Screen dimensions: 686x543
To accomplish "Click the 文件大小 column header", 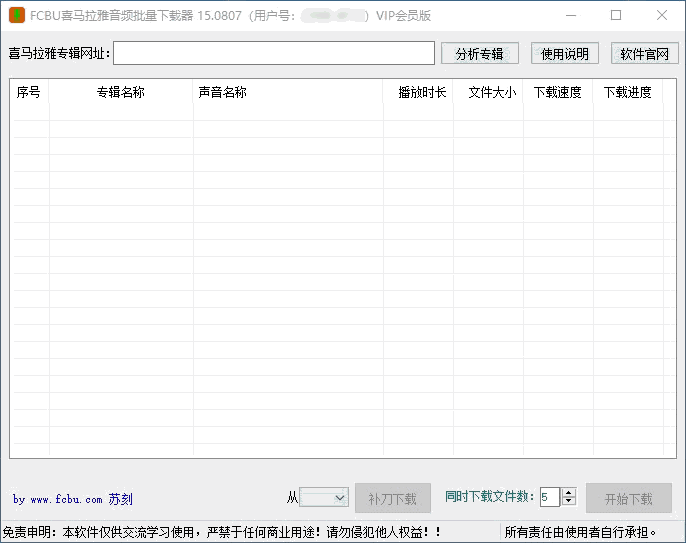I will point(488,92).
